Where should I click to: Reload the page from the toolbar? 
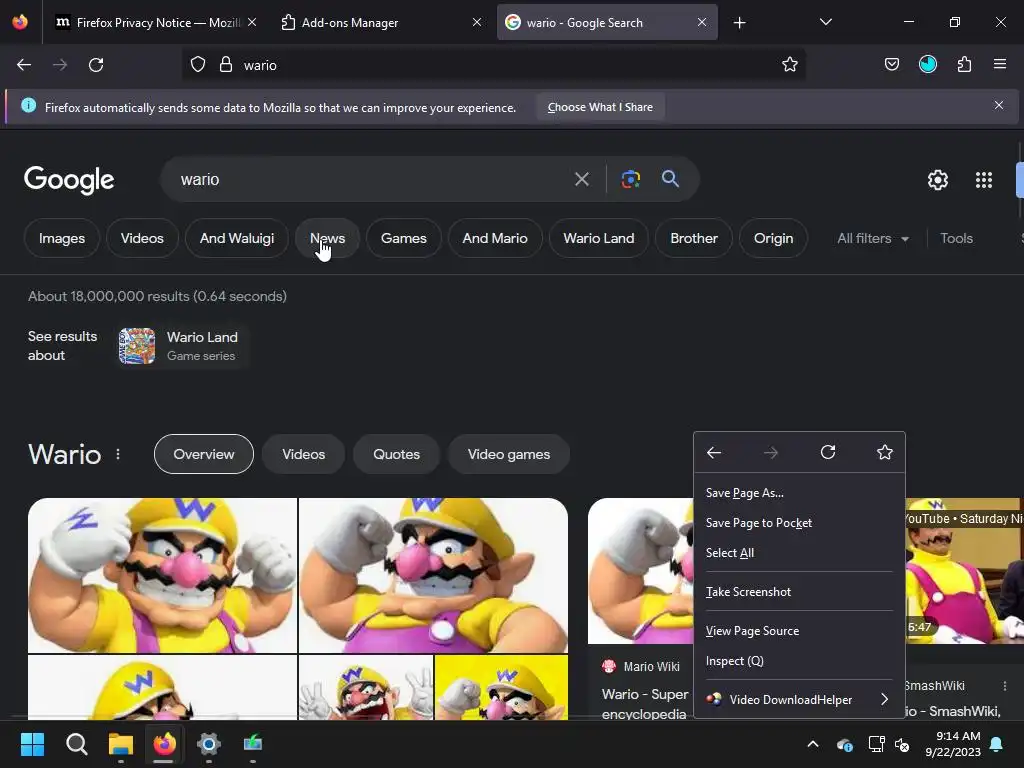[x=96, y=65]
